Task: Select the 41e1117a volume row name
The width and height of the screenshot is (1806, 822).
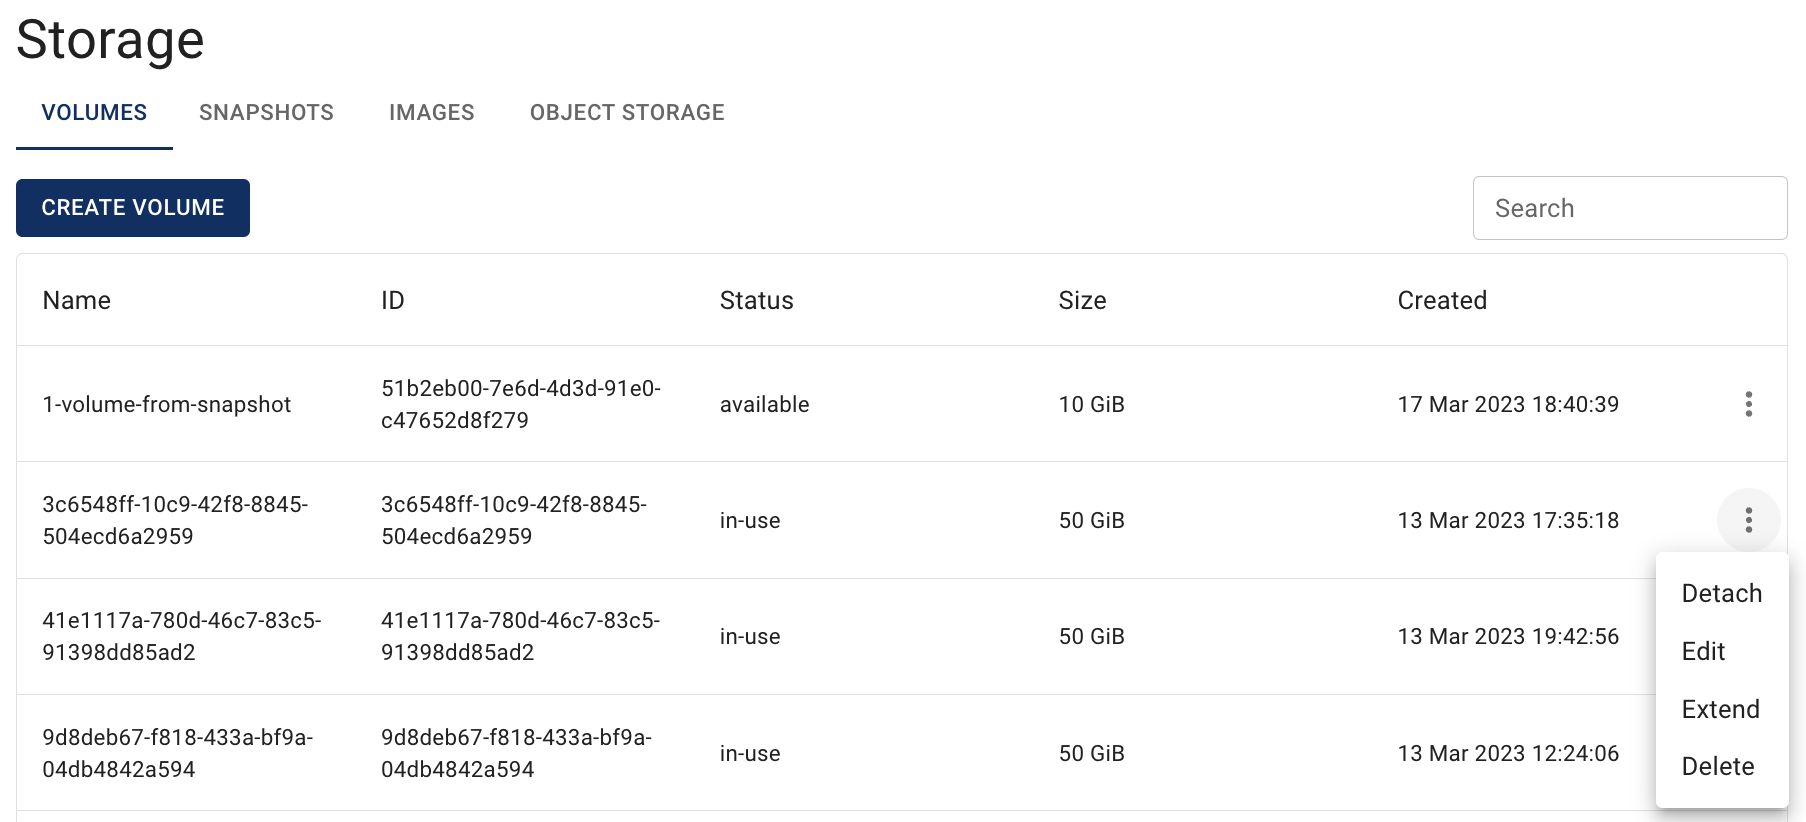Action: pos(182,636)
